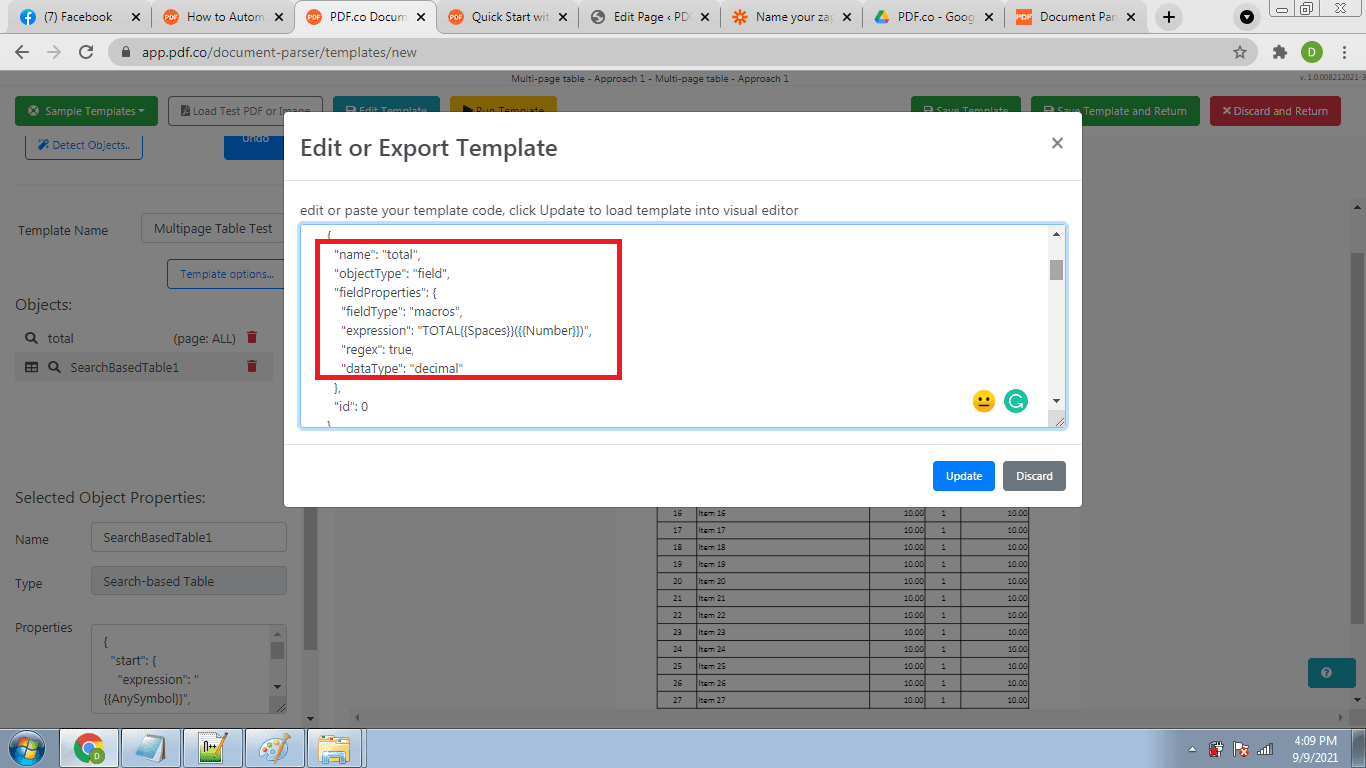
Task: Open the teal help question mark button
Action: 1326,673
